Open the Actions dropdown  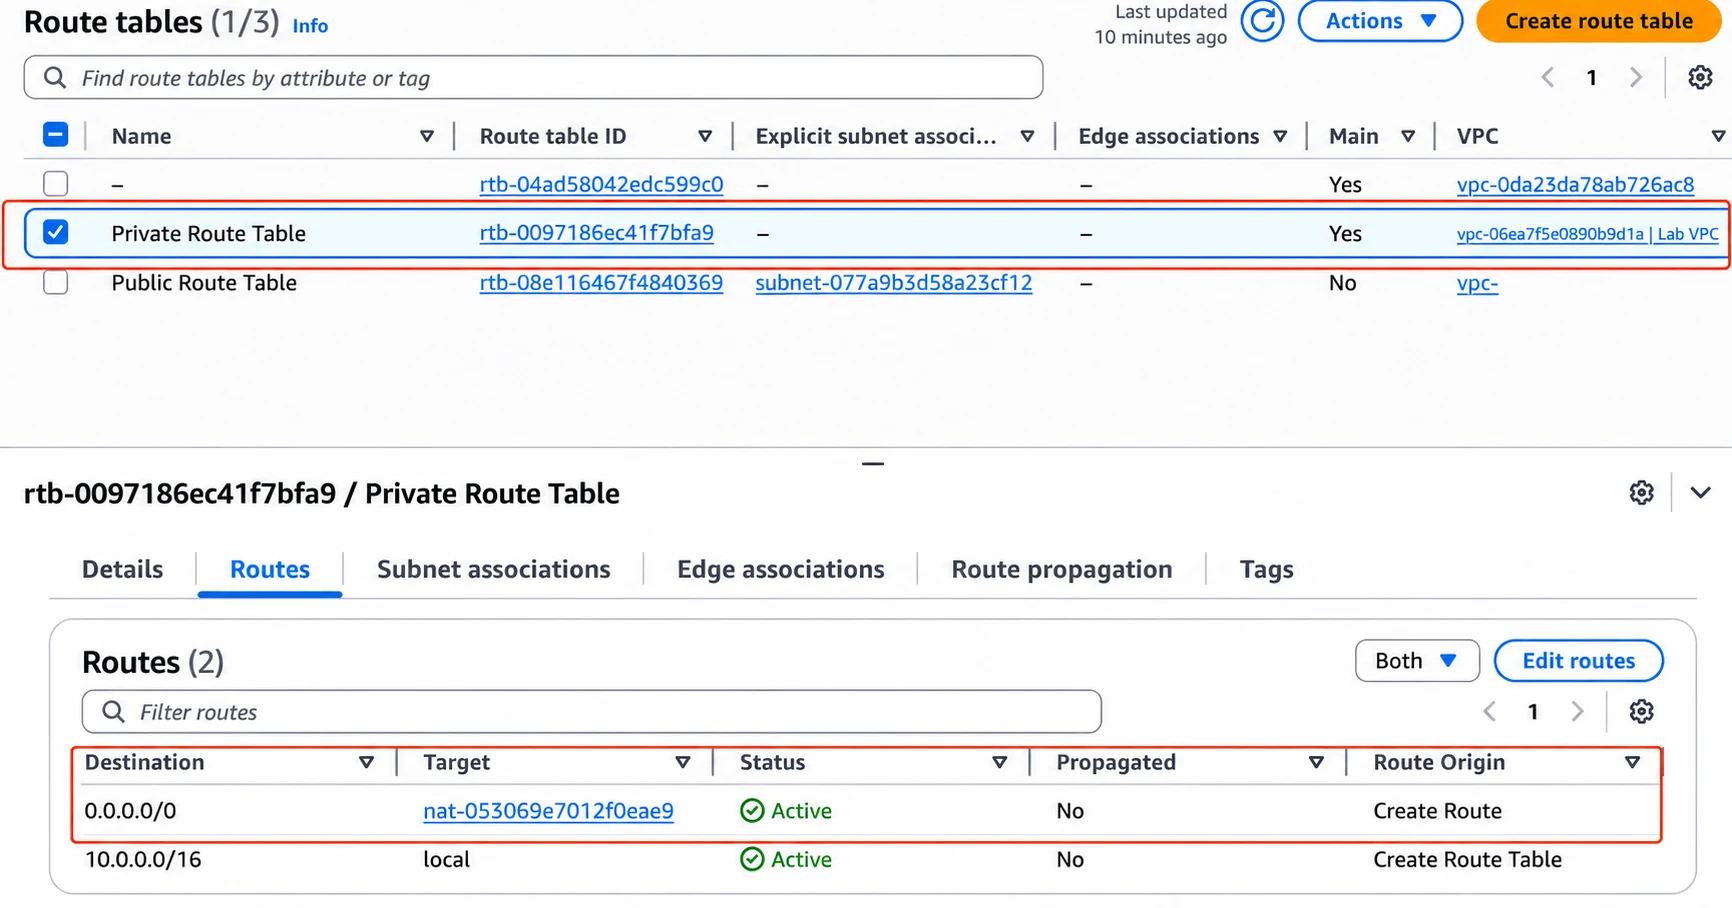coord(1380,21)
